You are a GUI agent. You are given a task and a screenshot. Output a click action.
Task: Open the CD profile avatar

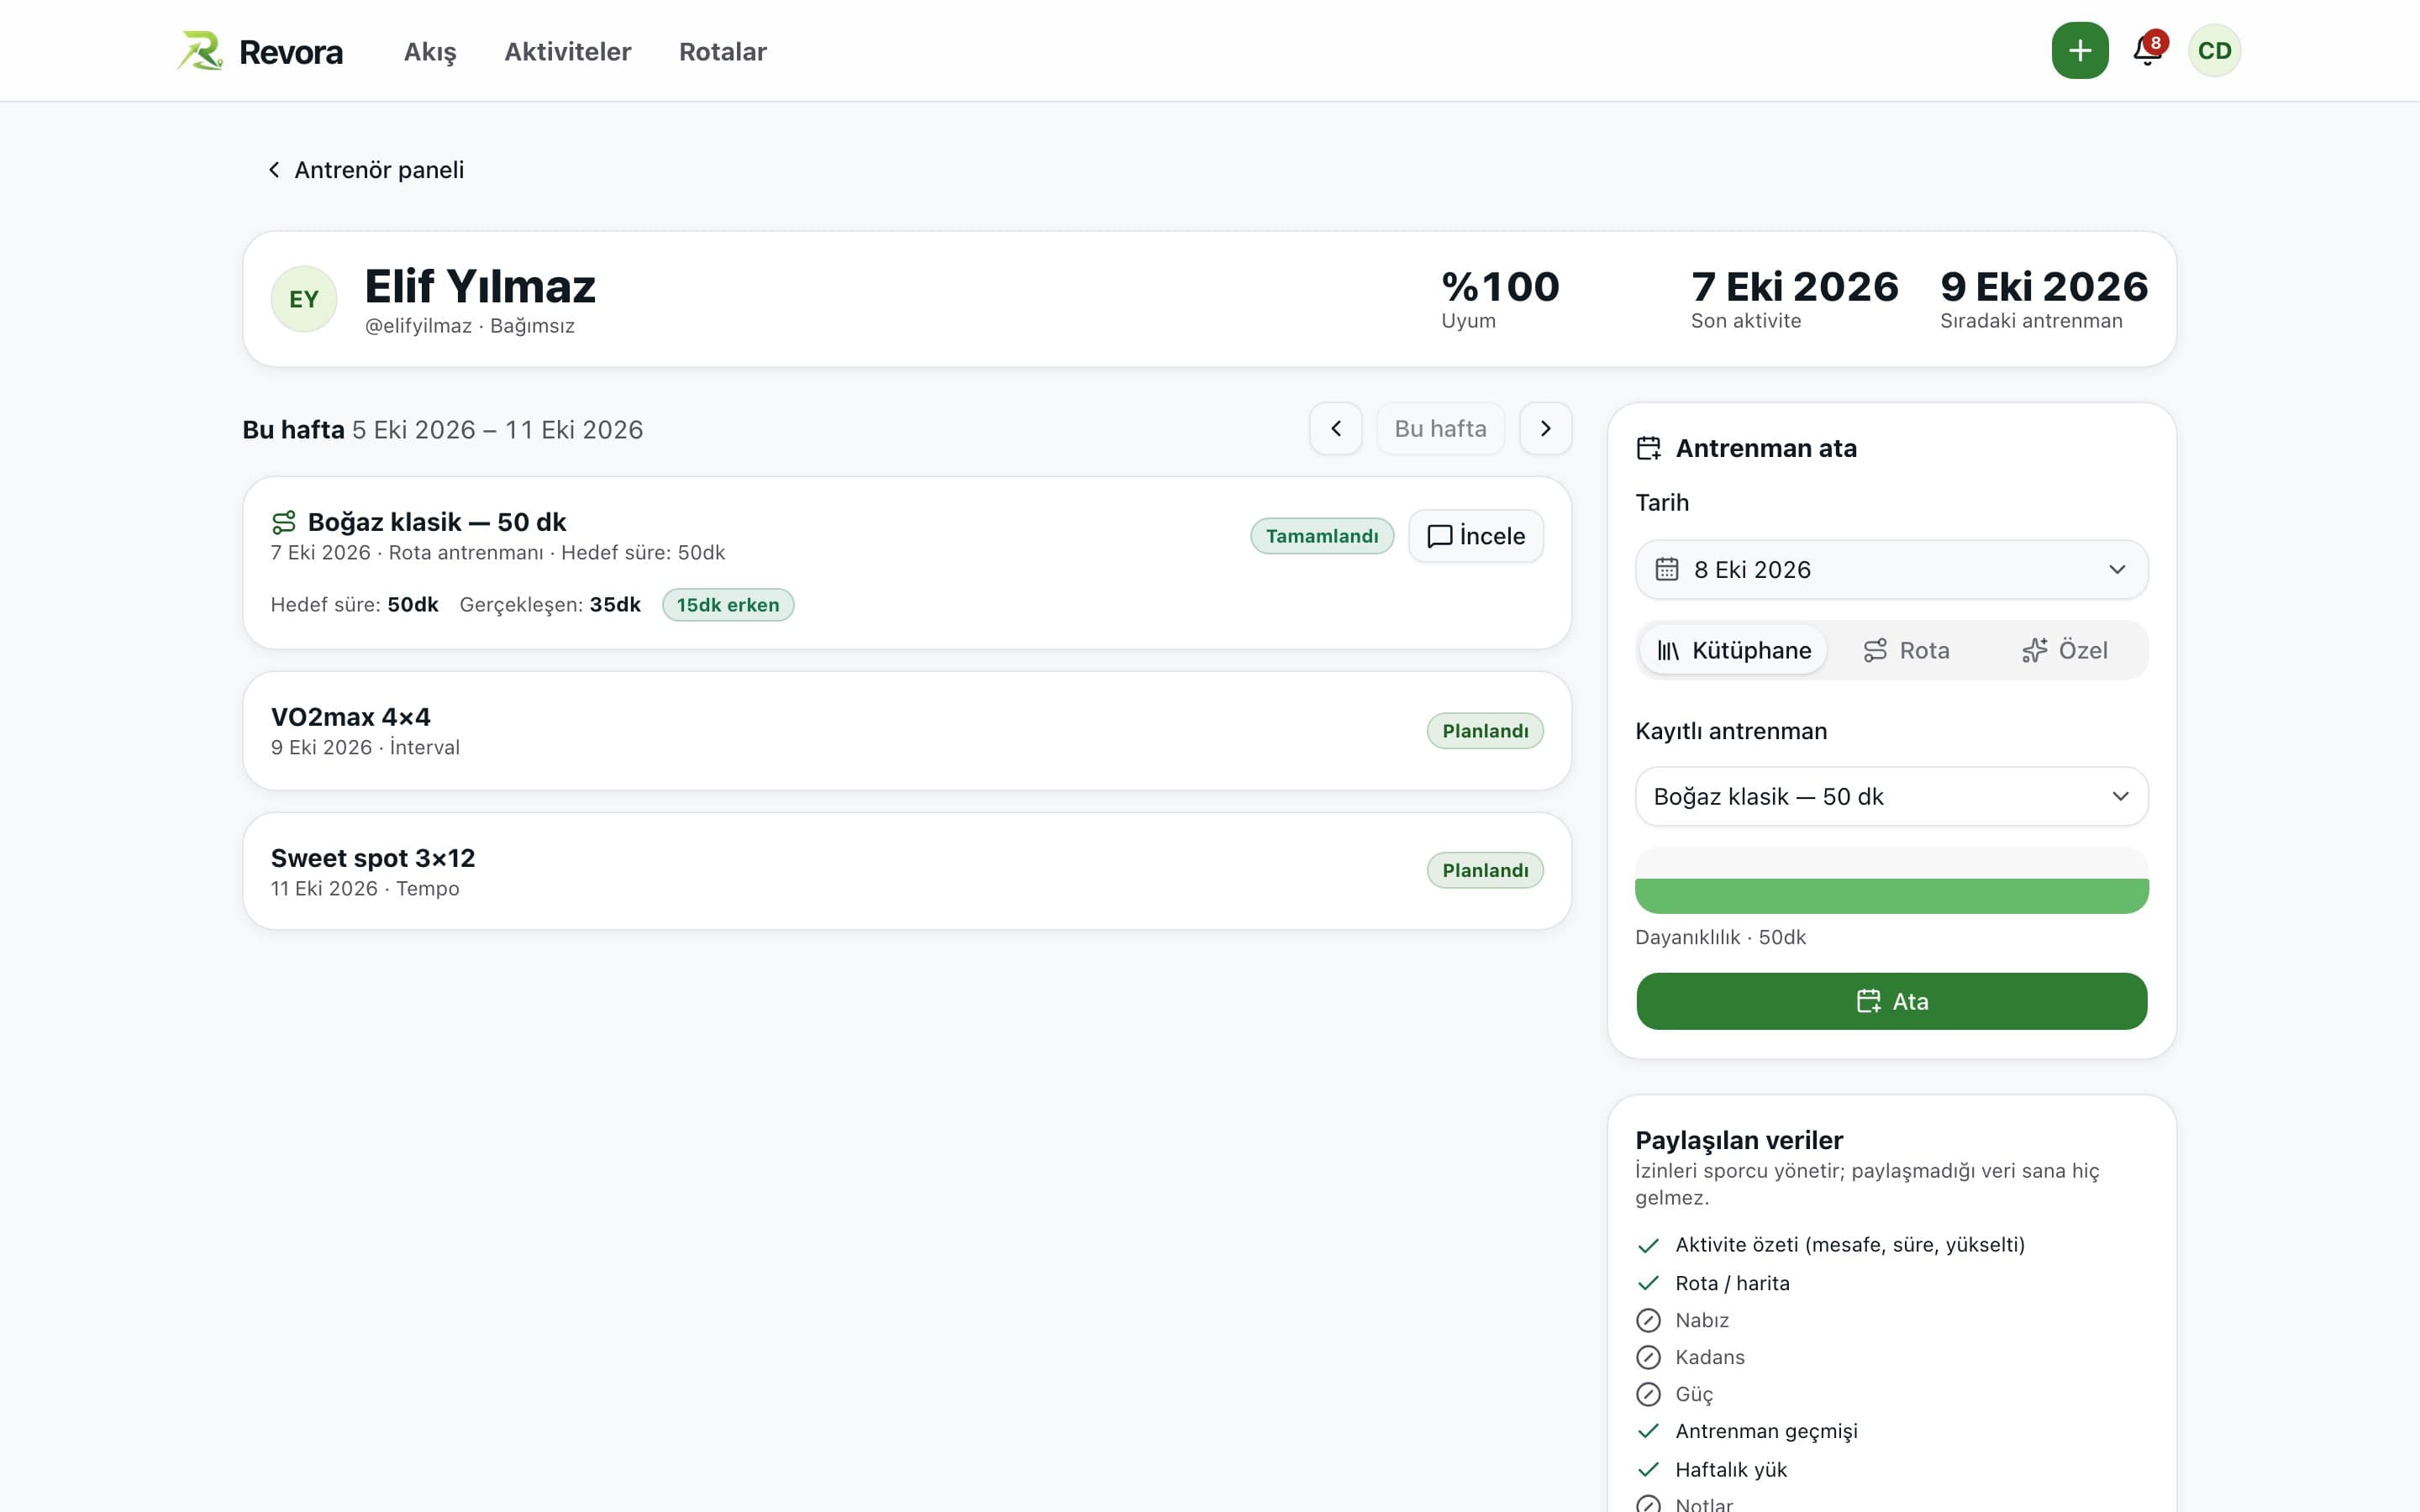coord(2214,50)
